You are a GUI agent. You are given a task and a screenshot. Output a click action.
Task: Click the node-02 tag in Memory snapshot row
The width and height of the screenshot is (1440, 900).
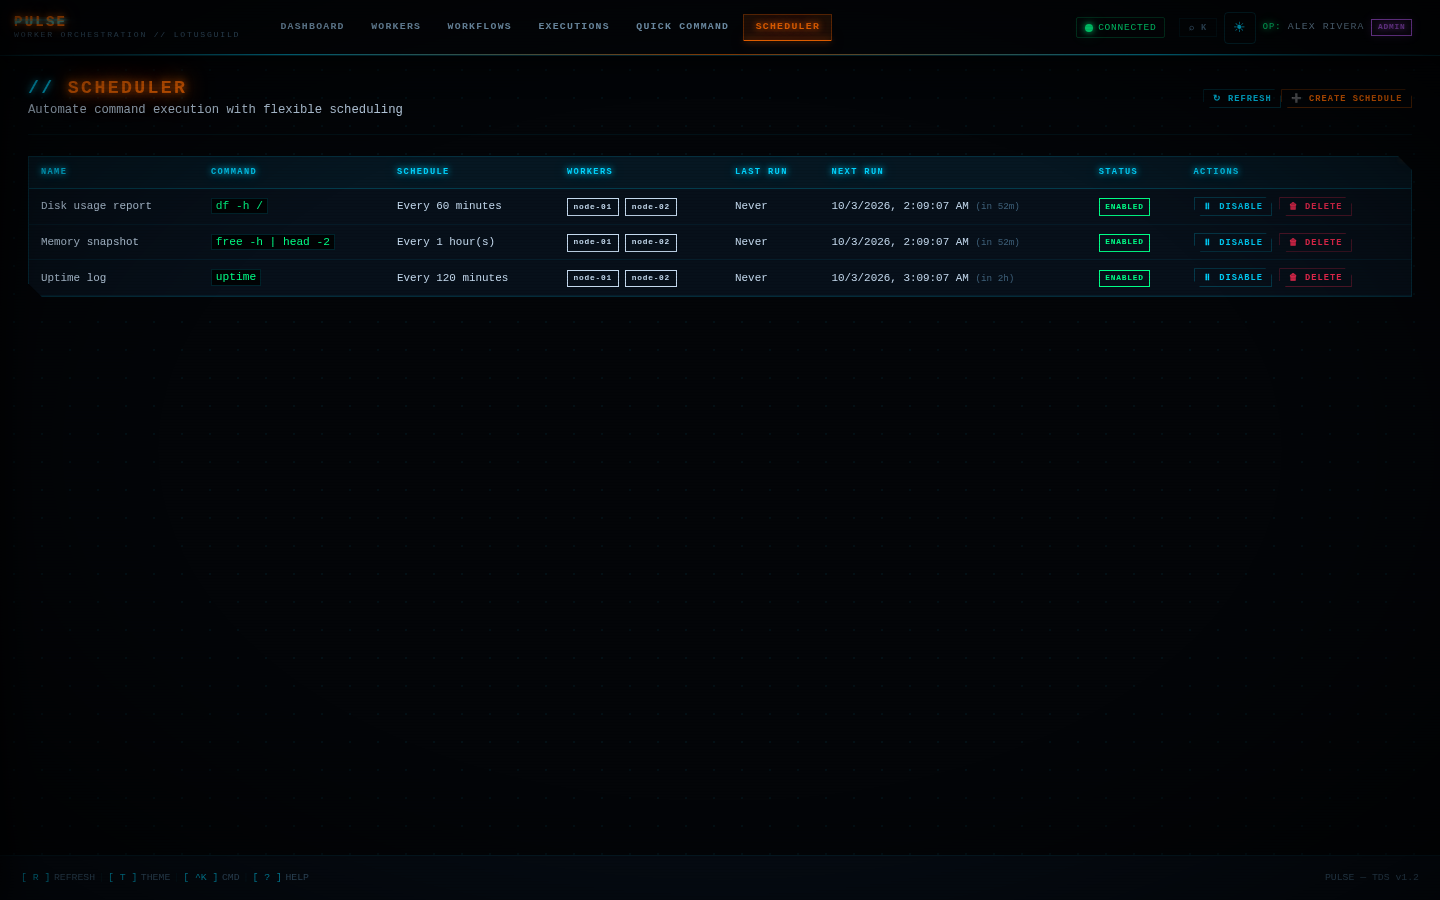coord(651,243)
